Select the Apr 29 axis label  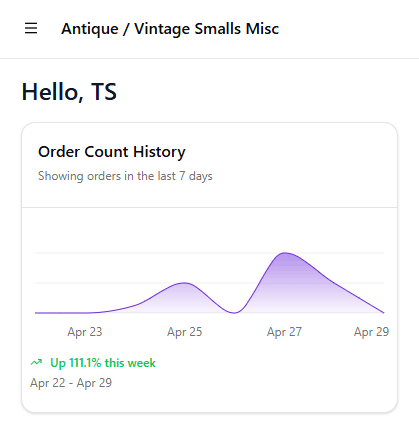[x=371, y=332]
